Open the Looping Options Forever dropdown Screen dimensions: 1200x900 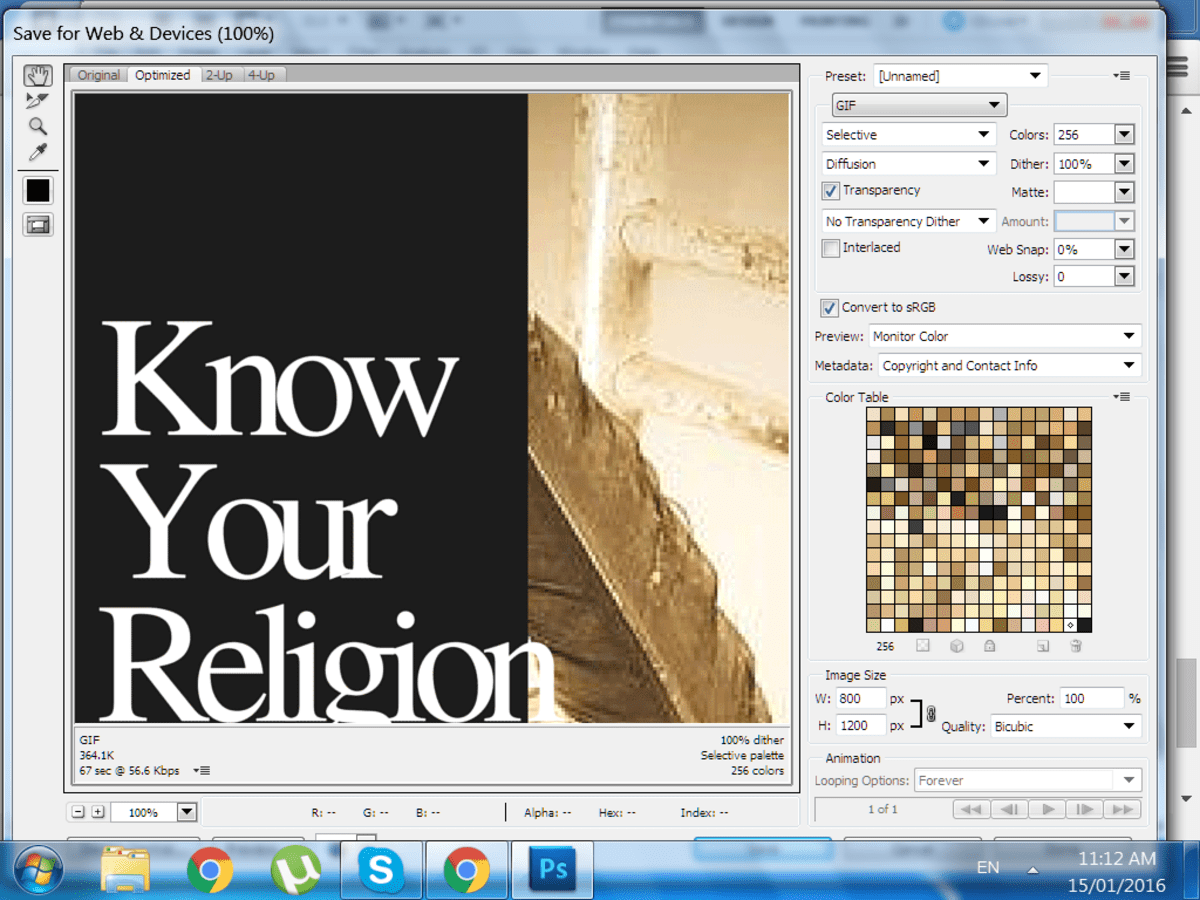pos(1028,781)
